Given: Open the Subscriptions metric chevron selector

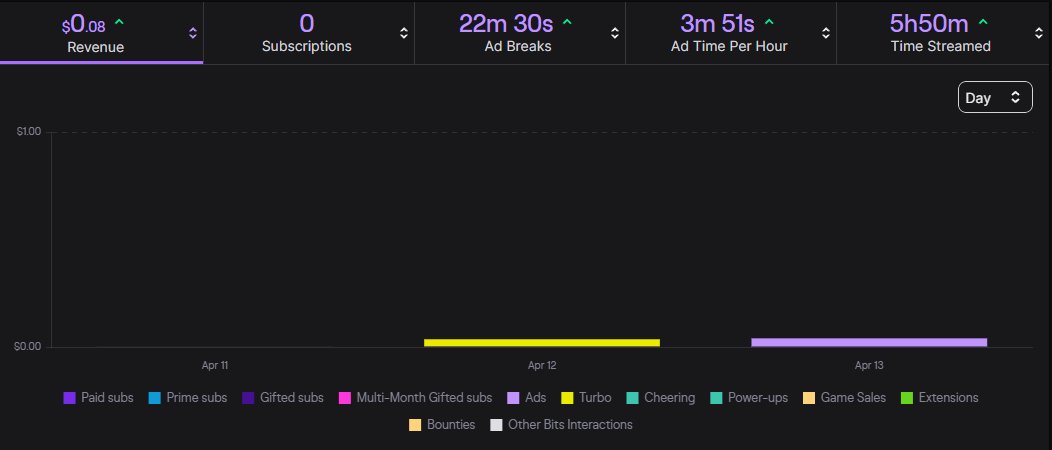Looking at the screenshot, I should 404,33.
